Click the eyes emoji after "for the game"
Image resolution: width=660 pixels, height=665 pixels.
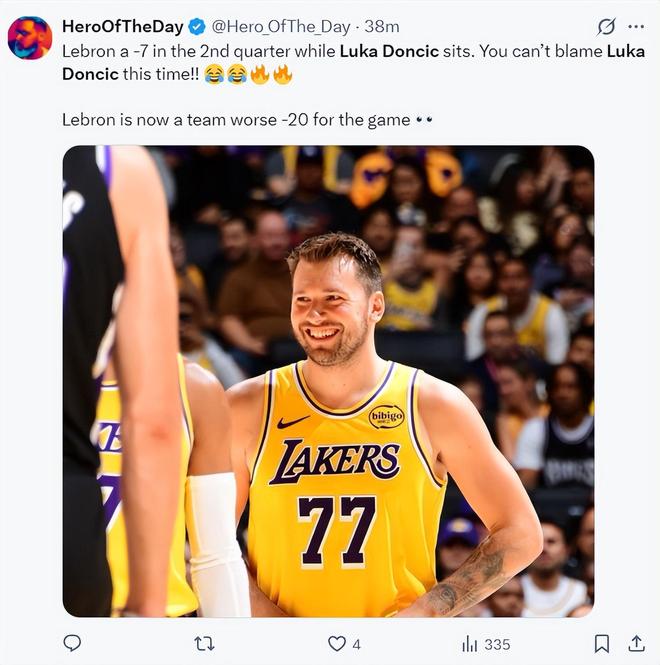tap(424, 120)
